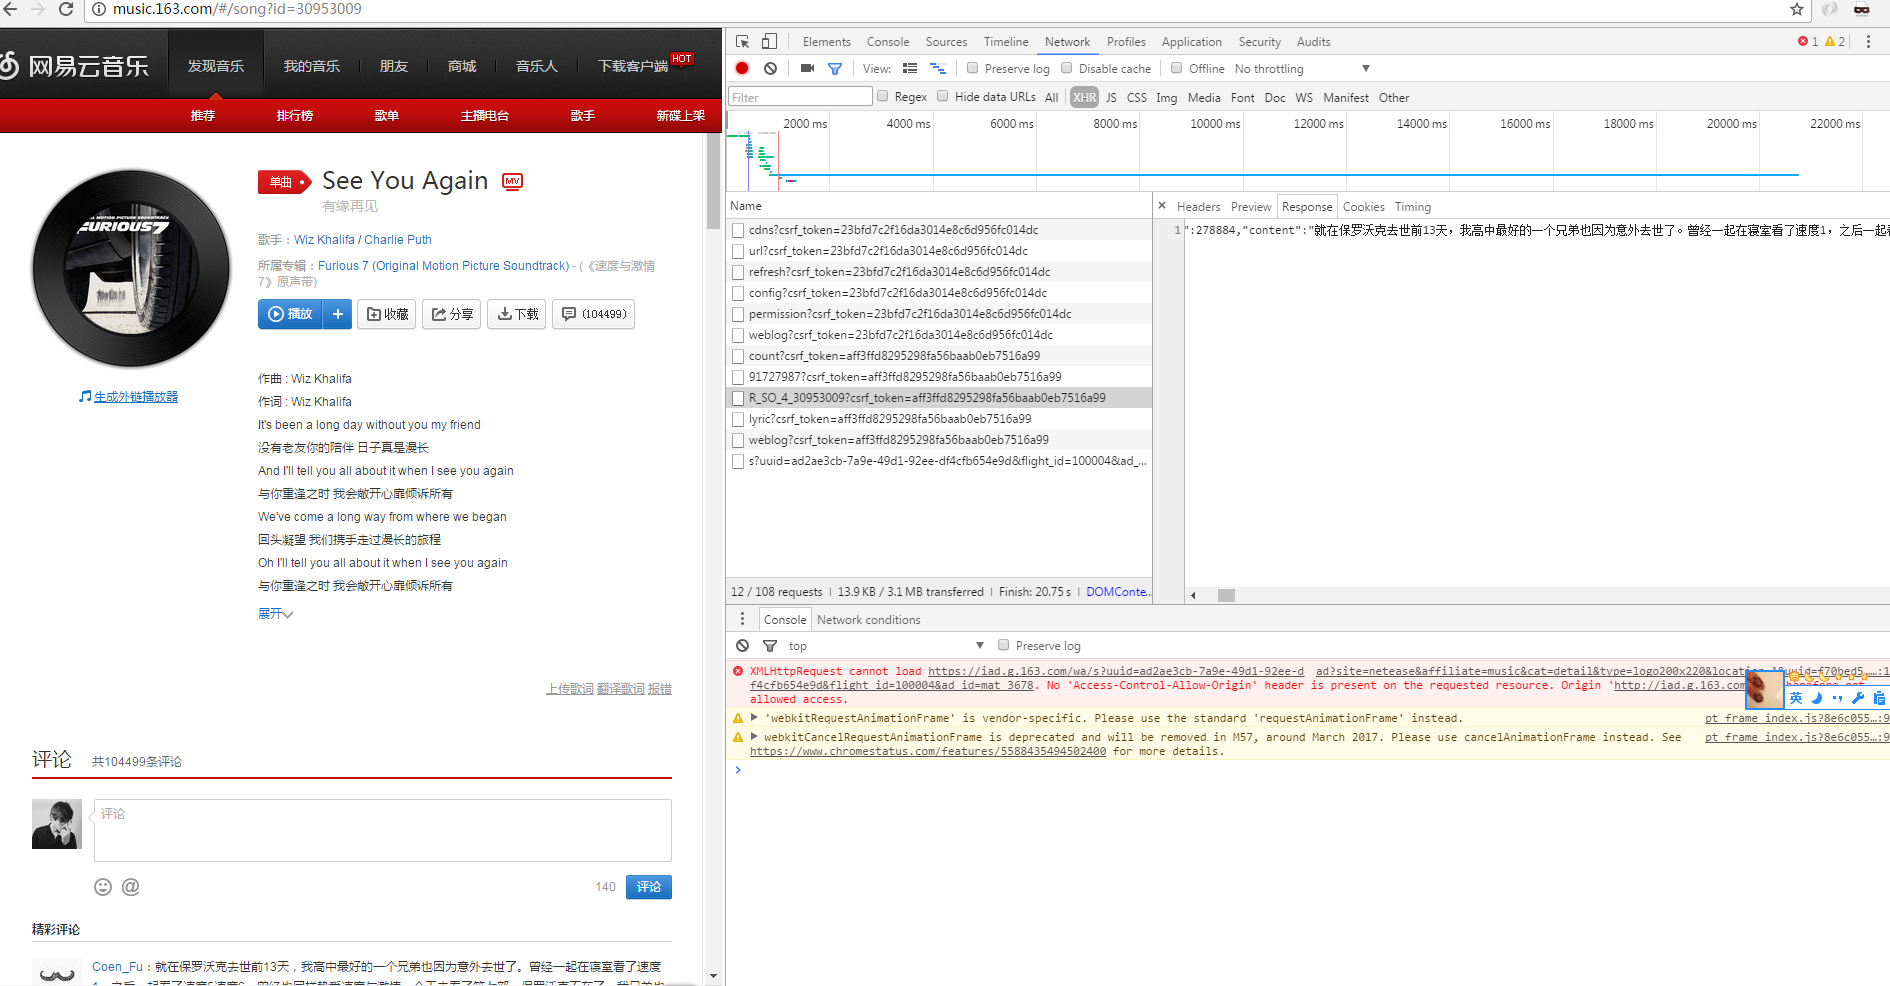Open DevTools customize menu
1890x986 pixels.
1868,41
